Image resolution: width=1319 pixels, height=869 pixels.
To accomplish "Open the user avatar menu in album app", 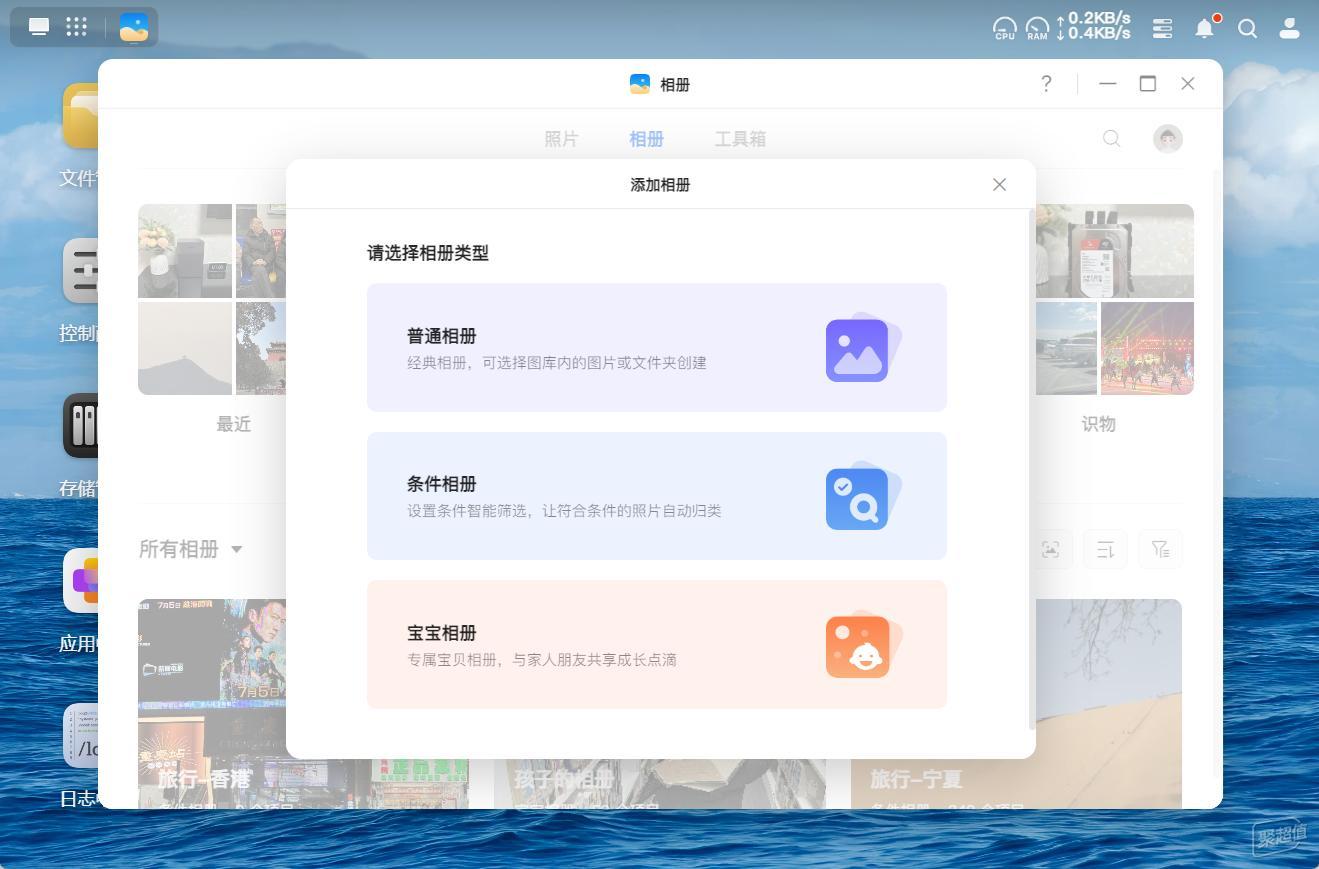I will click(x=1167, y=138).
